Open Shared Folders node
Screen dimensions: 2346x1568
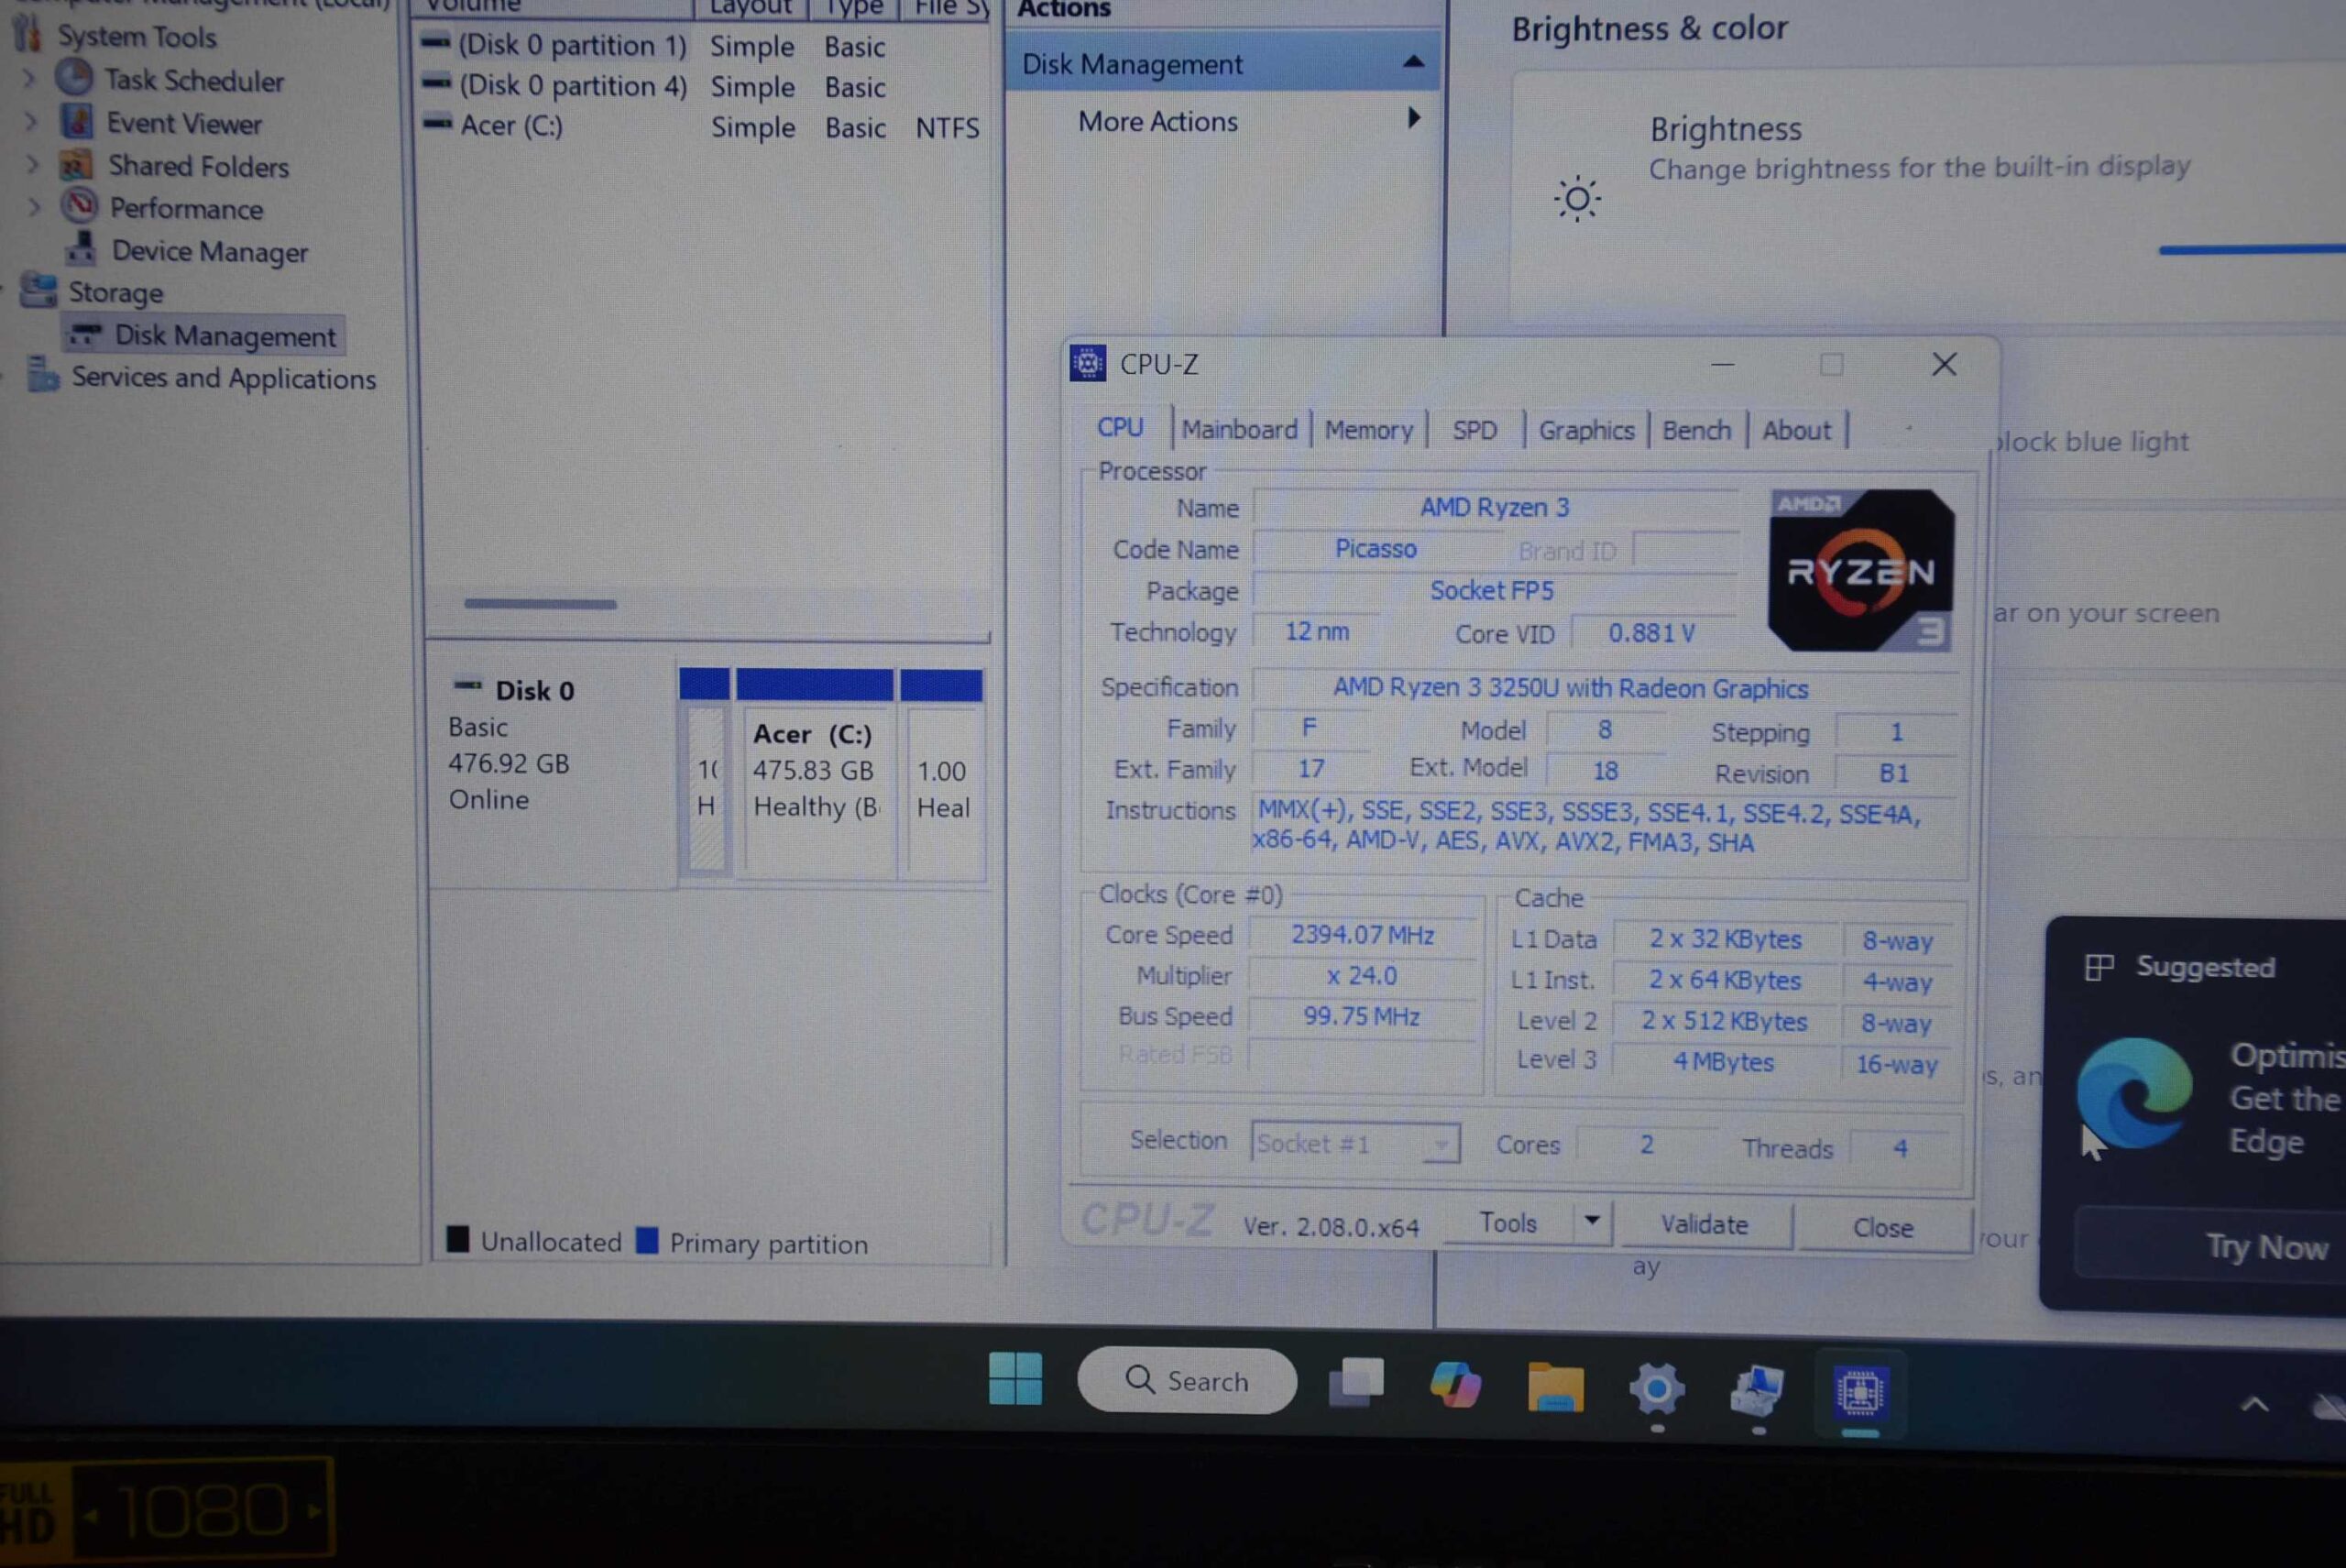pyautogui.click(x=198, y=166)
